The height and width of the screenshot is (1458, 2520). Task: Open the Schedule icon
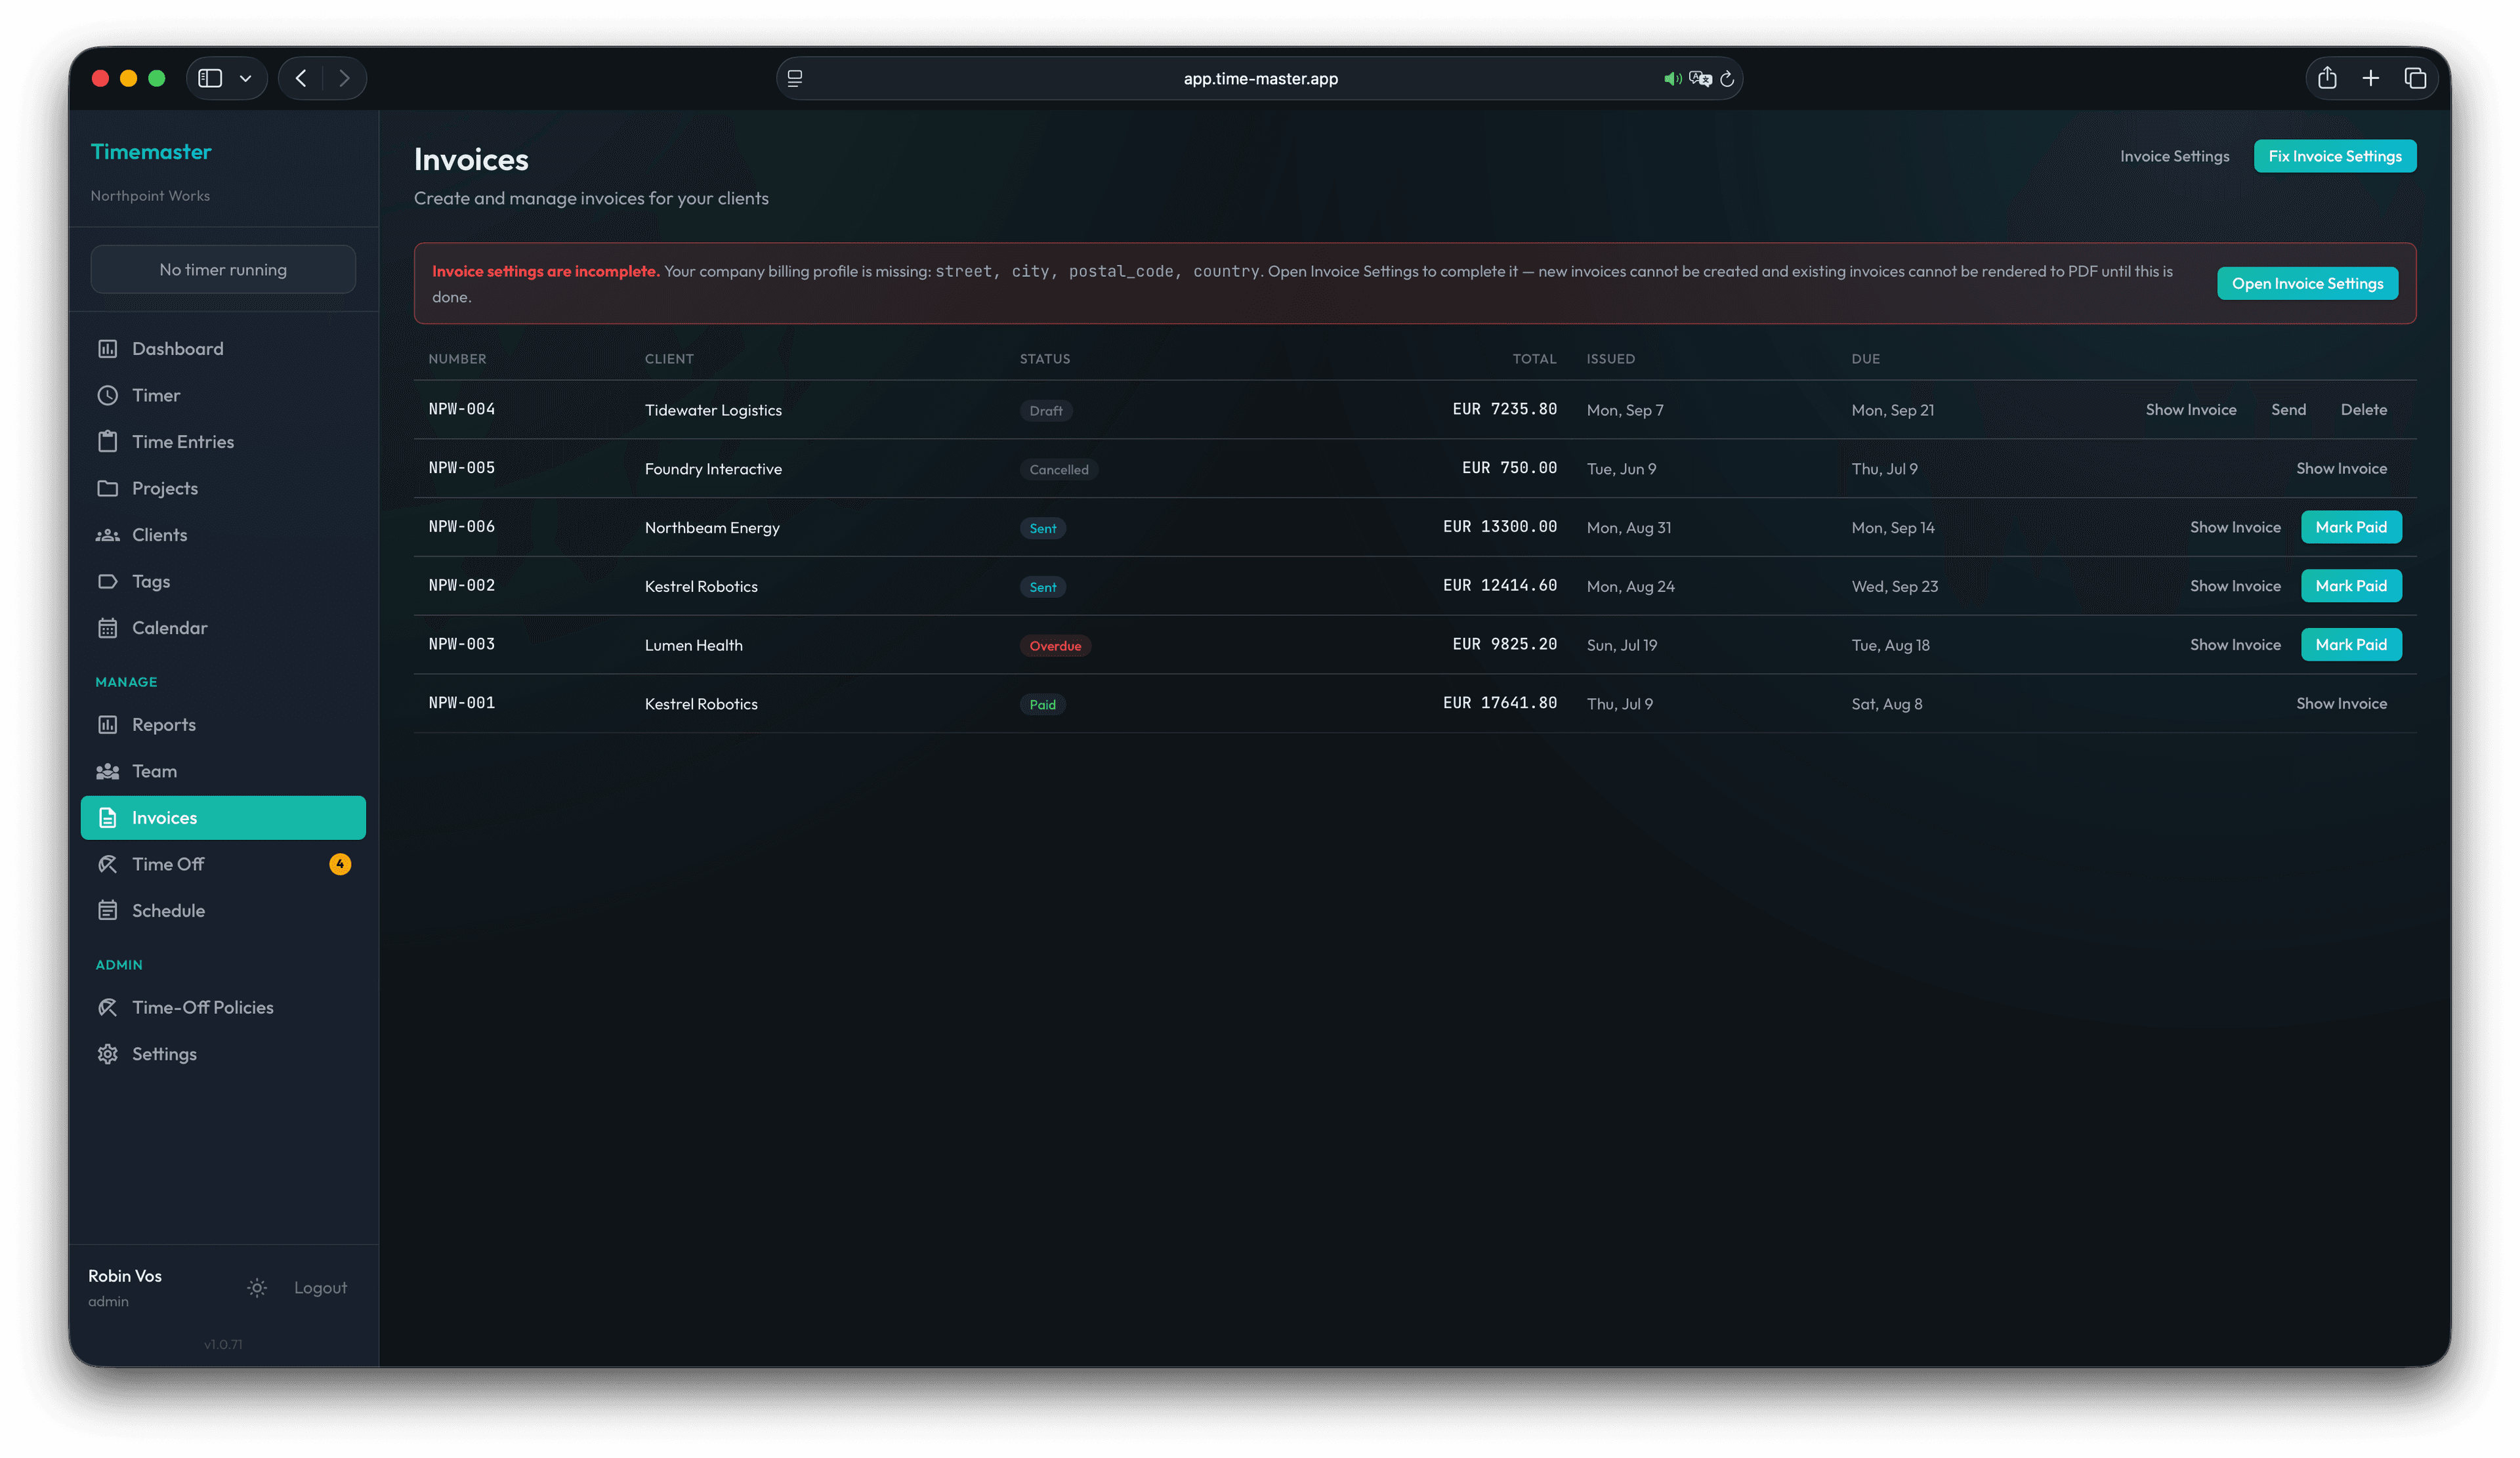[107, 911]
